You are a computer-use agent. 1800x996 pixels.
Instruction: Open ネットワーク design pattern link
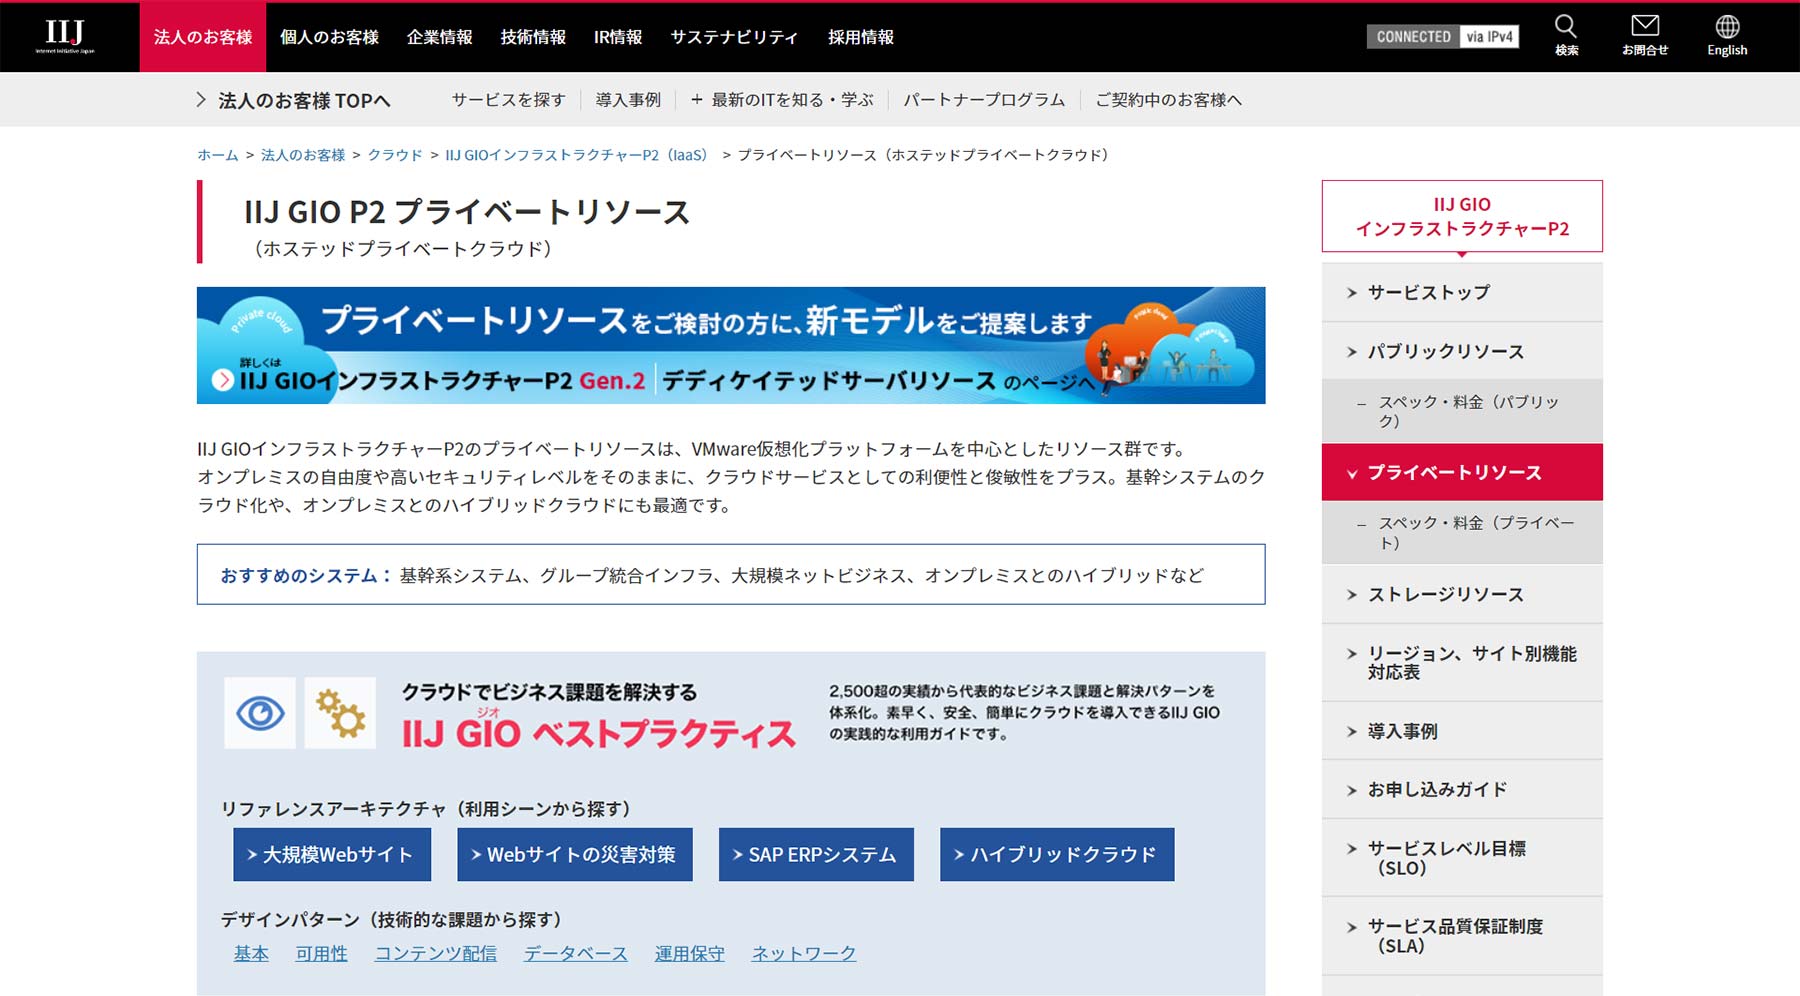coord(804,953)
